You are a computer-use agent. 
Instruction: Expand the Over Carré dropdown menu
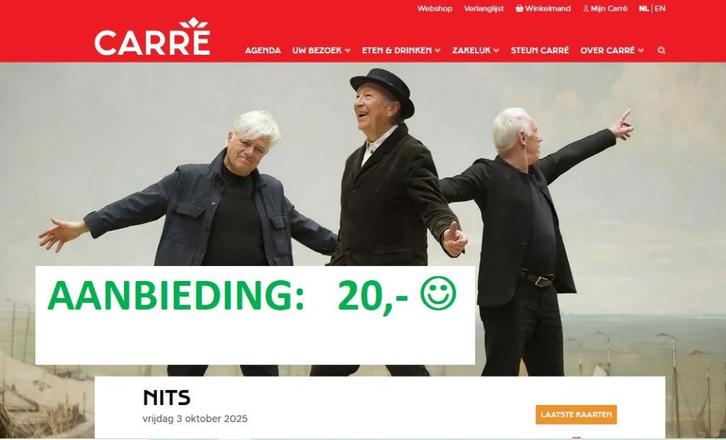coord(612,50)
